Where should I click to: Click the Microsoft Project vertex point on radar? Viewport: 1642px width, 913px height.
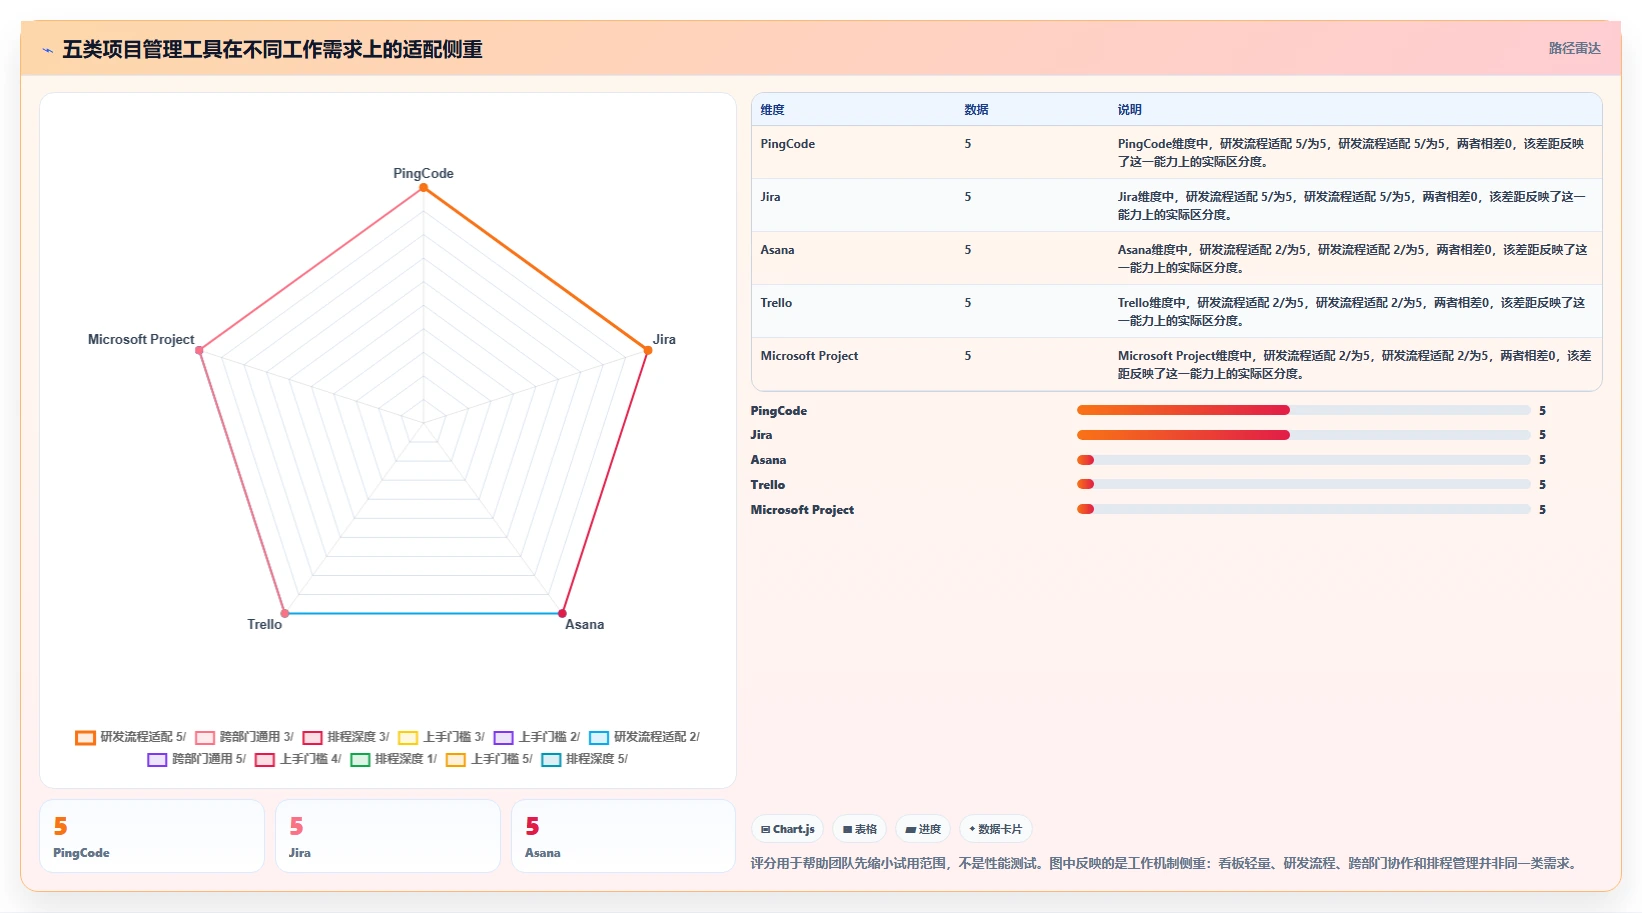200,350
